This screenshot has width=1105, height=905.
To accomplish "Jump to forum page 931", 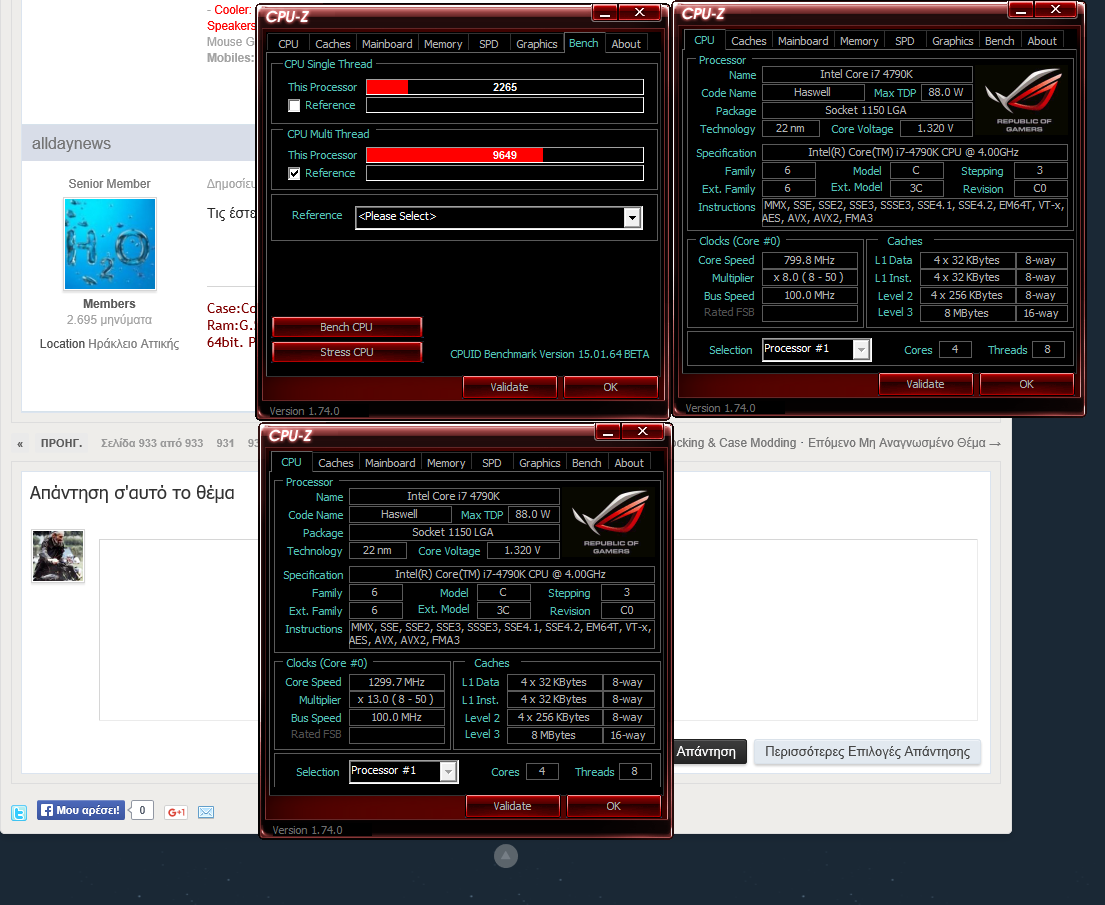I will pos(226,443).
